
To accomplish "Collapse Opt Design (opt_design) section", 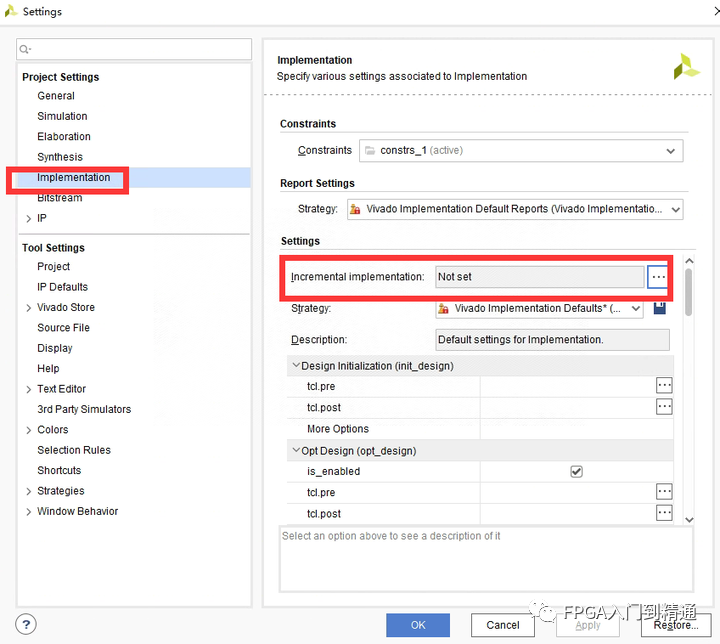I will 296,451.
